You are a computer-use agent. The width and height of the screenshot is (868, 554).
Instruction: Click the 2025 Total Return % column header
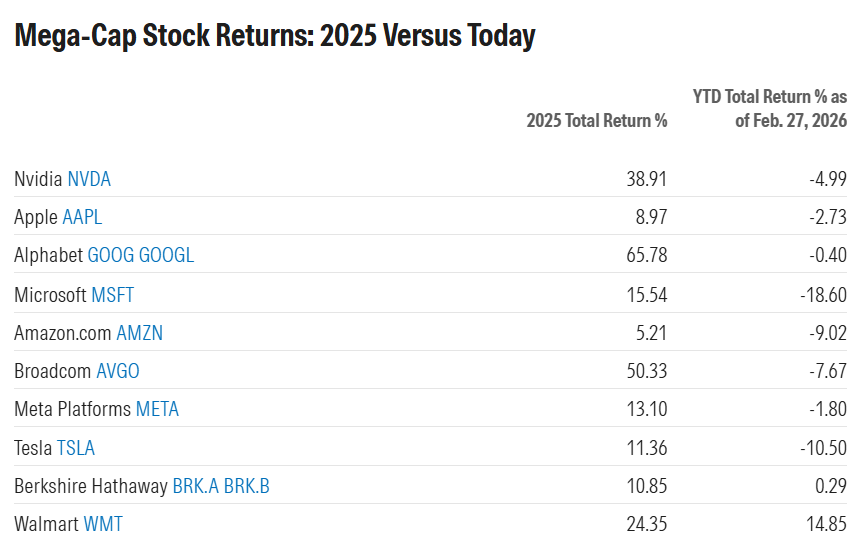597,121
